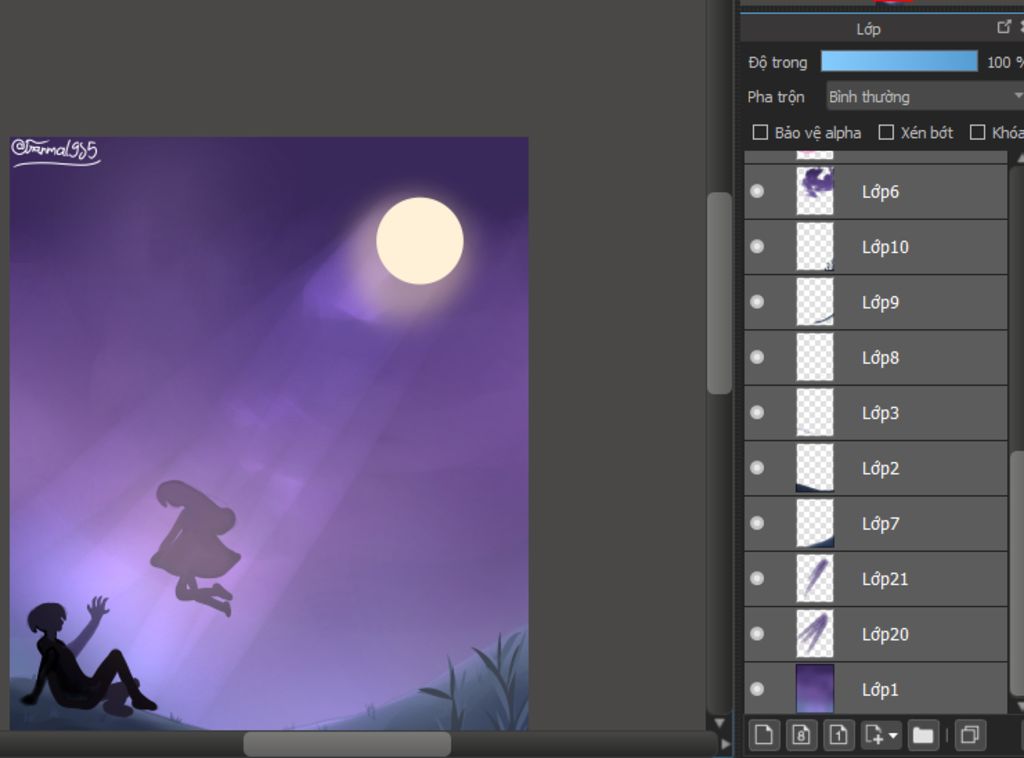Hide the Lớp1 background layer
The height and width of the screenshot is (758, 1024).
pyautogui.click(x=757, y=689)
